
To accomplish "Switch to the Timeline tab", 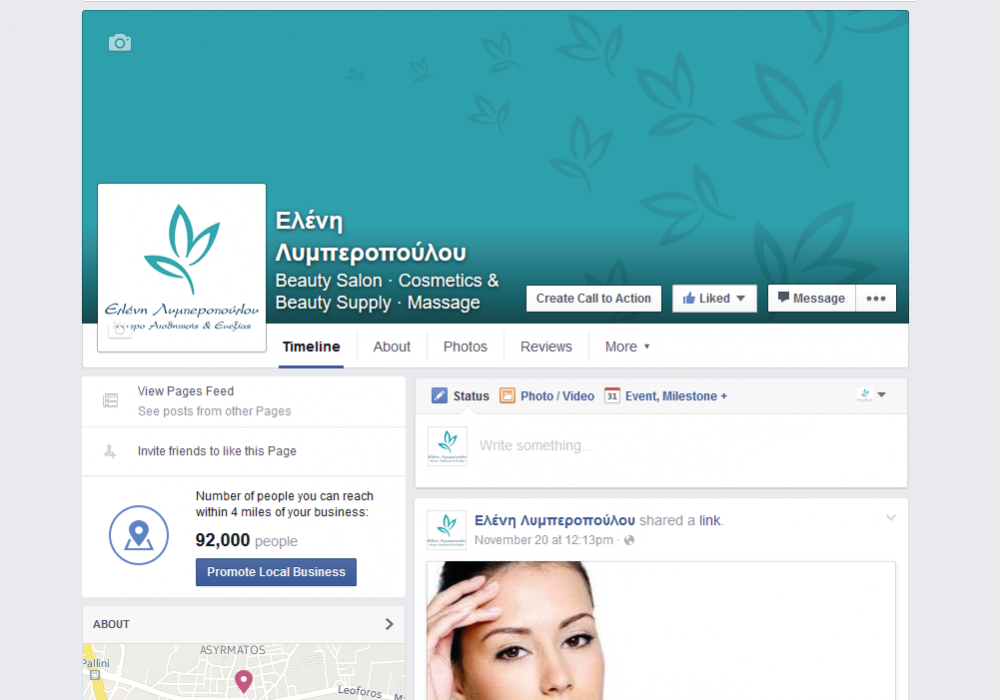I will click(311, 347).
